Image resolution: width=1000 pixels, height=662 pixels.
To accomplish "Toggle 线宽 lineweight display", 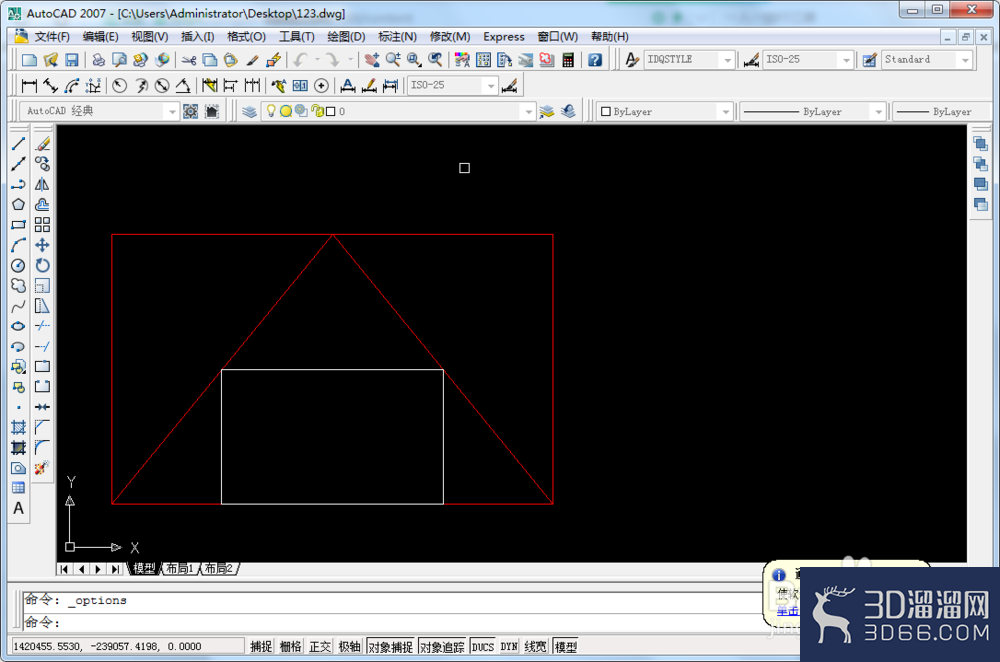I will click(535, 647).
